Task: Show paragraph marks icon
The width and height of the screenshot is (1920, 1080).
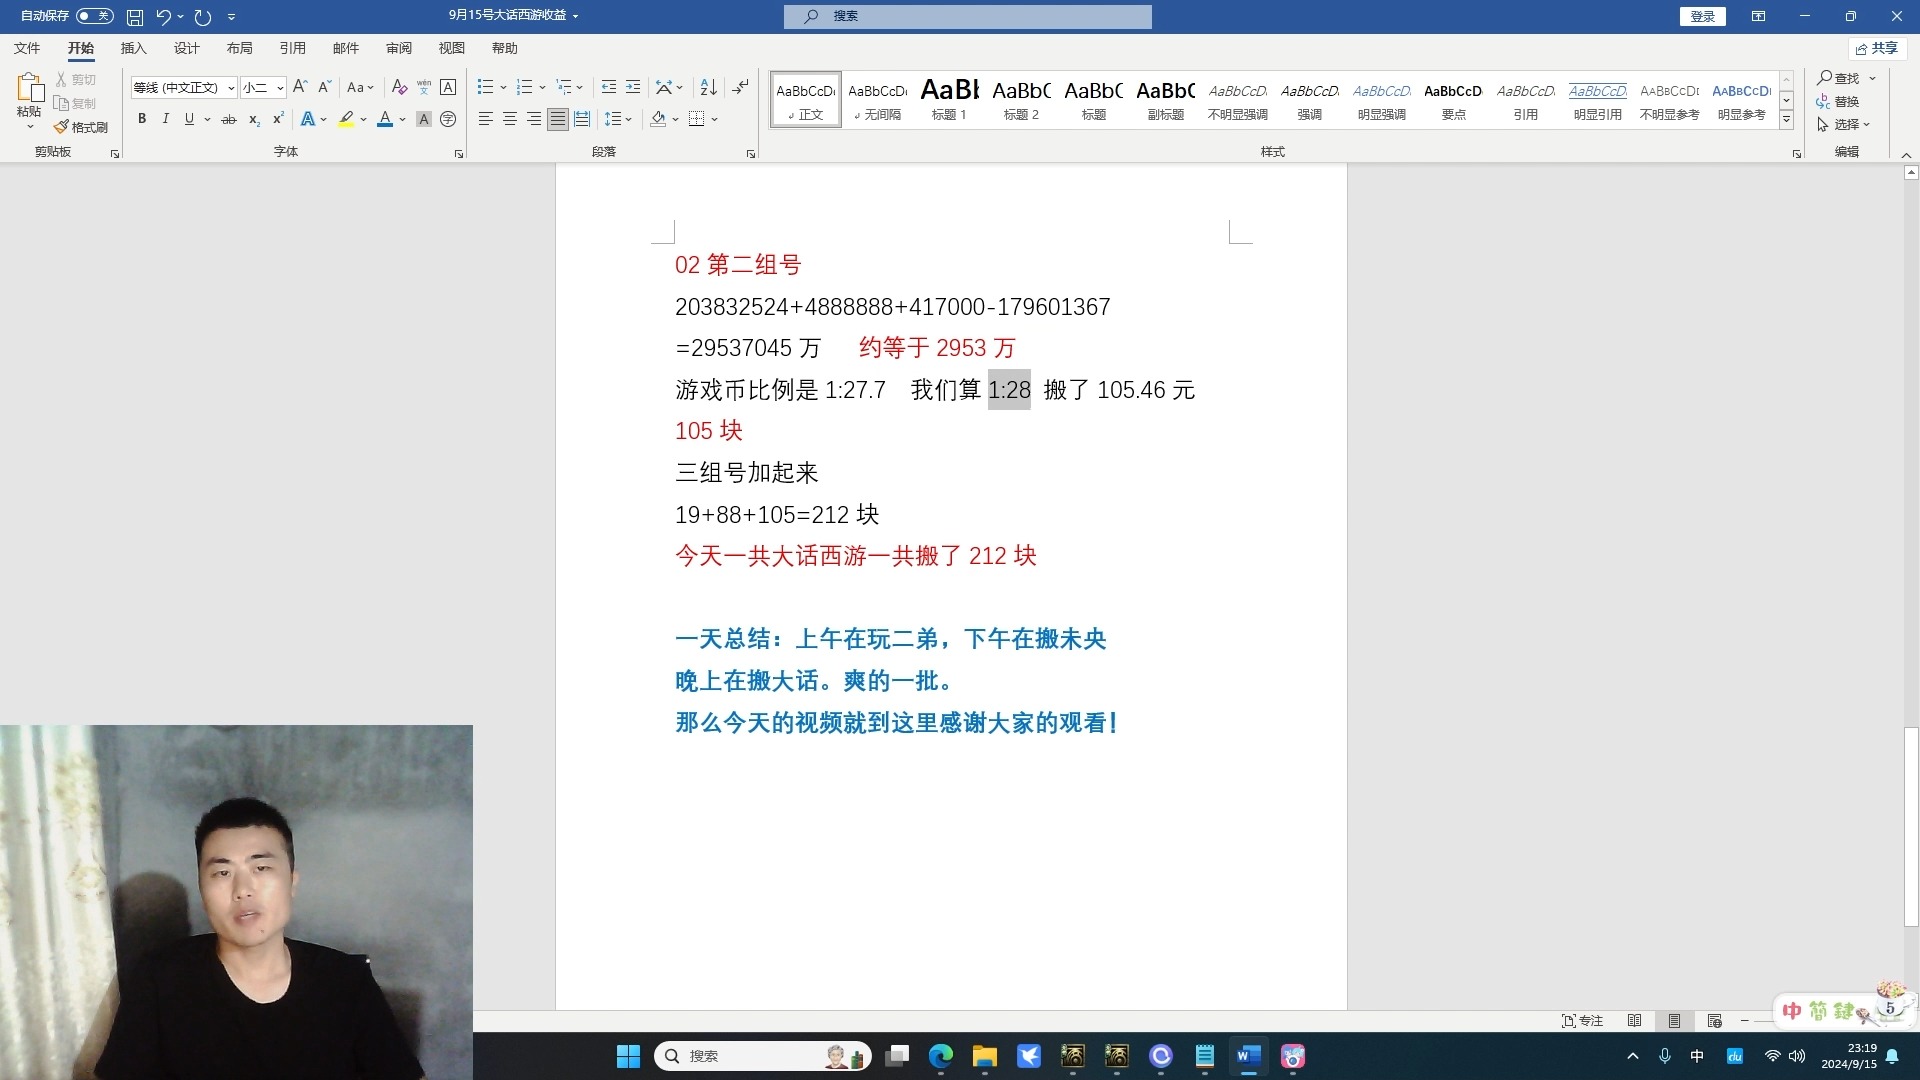Action: [740, 87]
